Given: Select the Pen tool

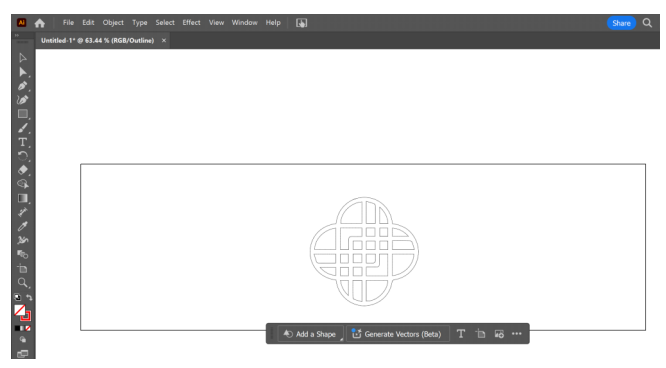Looking at the screenshot, I should [x=23, y=86].
